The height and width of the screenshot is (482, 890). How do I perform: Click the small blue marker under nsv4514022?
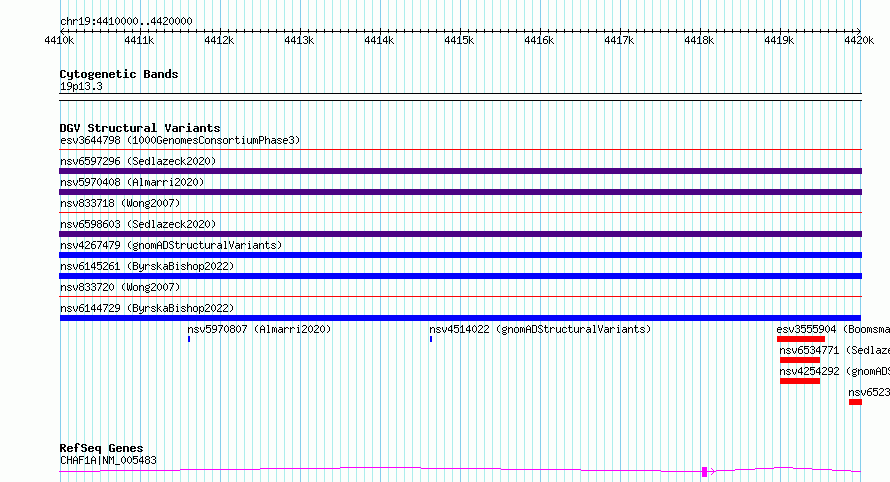tap(431, 339)
